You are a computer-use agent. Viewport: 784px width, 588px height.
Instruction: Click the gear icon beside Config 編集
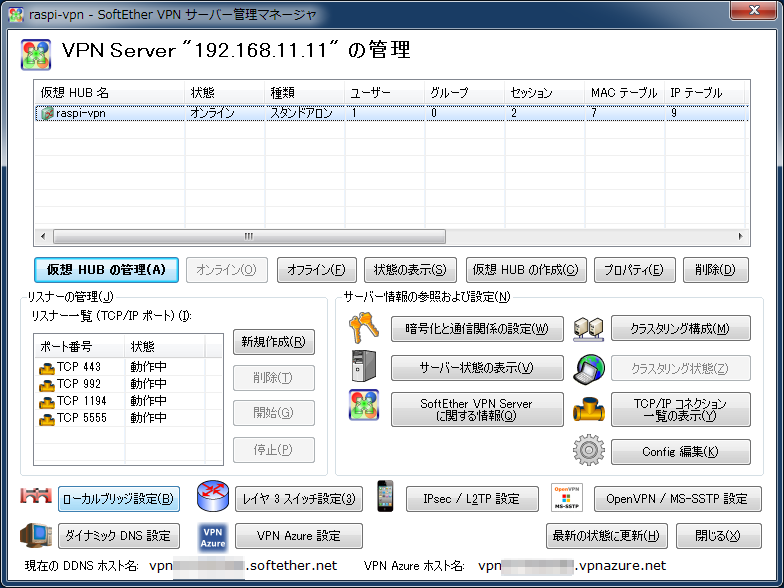click(588, 450)
